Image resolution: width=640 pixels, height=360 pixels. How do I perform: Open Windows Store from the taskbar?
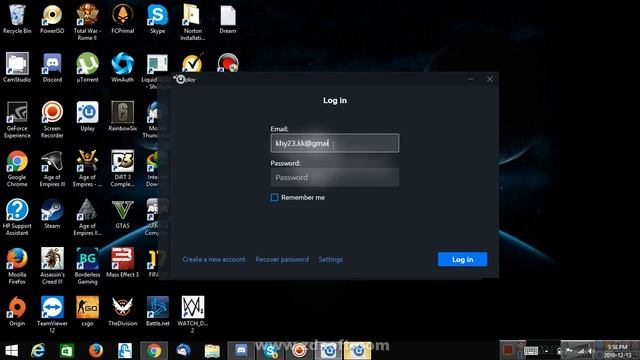click(67, 351)
